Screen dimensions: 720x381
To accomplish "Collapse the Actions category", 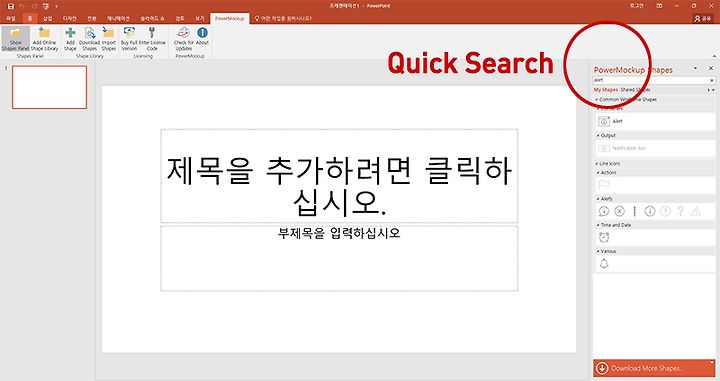I will (x=598, y=173).
